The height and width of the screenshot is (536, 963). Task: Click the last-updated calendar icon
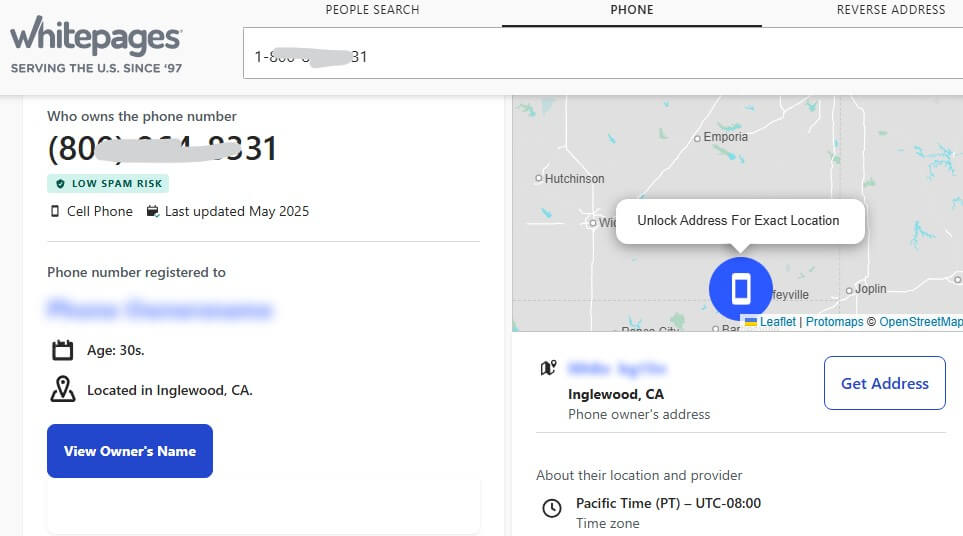tap(152, 211)
